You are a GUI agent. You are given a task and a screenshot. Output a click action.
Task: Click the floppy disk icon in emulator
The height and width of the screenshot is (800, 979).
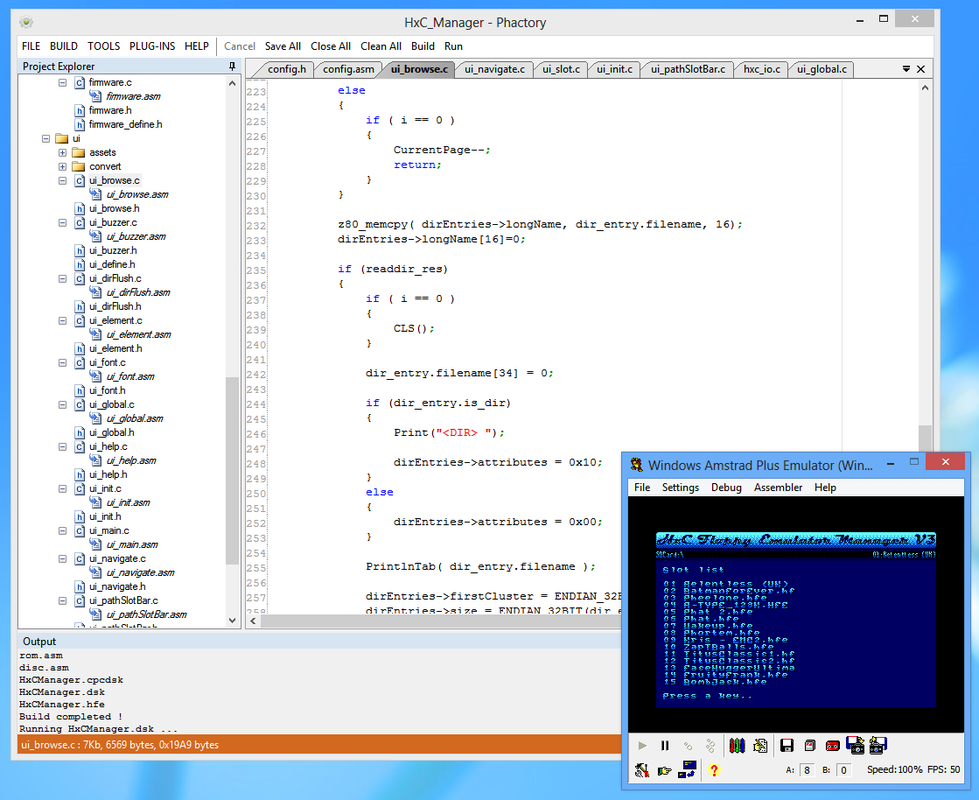point(787,746)
